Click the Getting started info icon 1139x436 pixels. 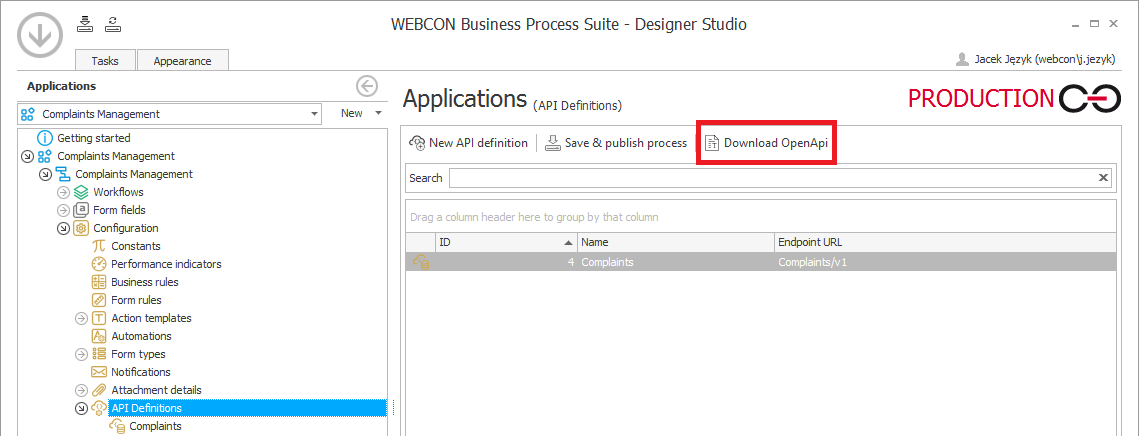click(46, 138)
